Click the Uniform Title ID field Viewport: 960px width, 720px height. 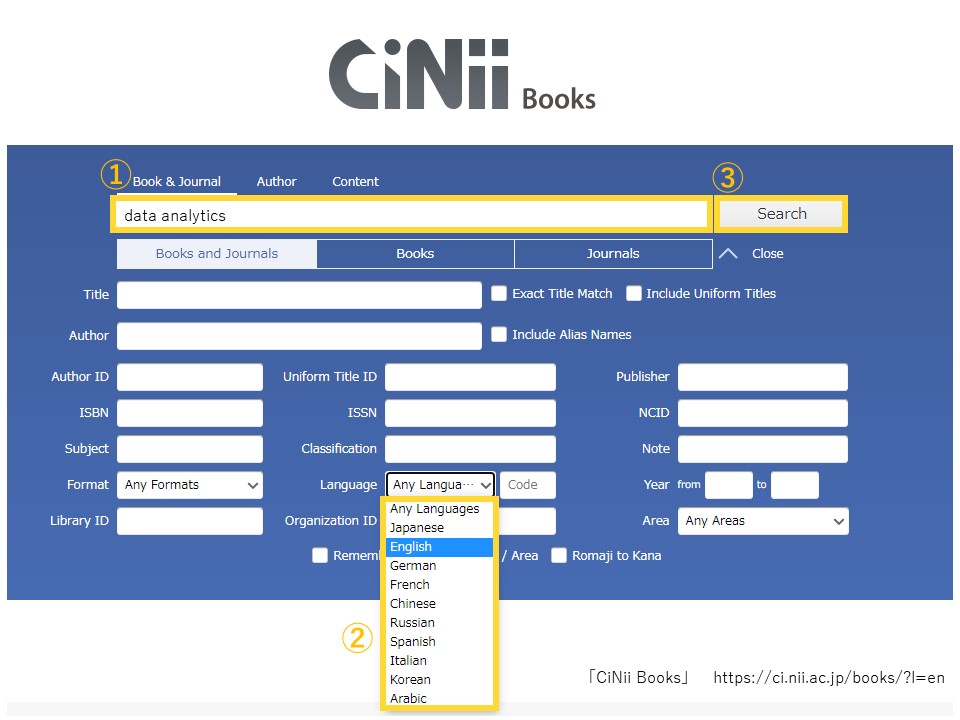pyautogui.click(x=470, y=377)
